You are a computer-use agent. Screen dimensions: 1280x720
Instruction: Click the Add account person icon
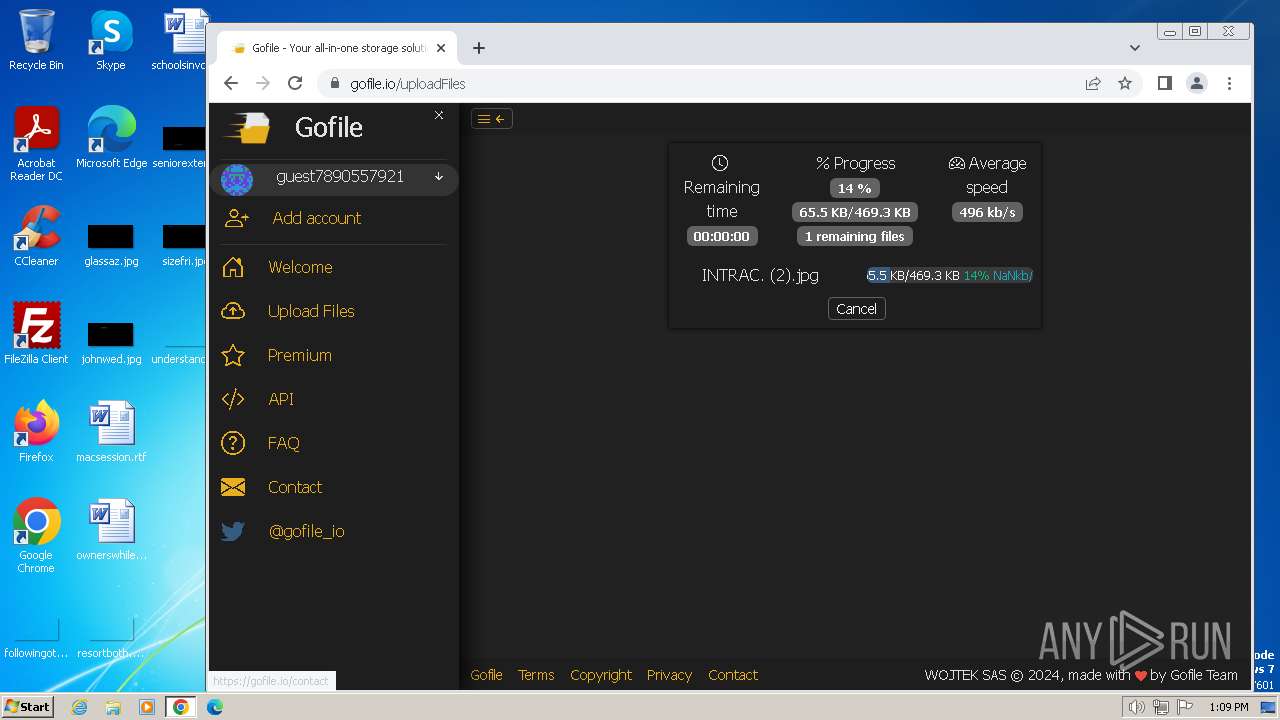[237, 219]
